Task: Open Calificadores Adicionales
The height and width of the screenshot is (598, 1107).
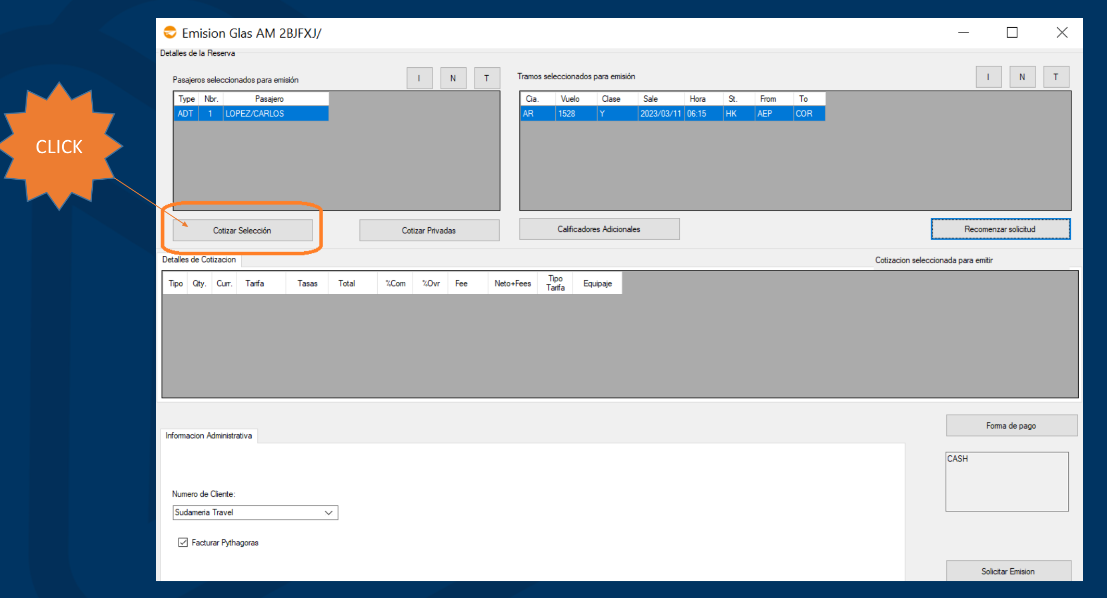Action: pyautogui.click(x=599, y=229)
